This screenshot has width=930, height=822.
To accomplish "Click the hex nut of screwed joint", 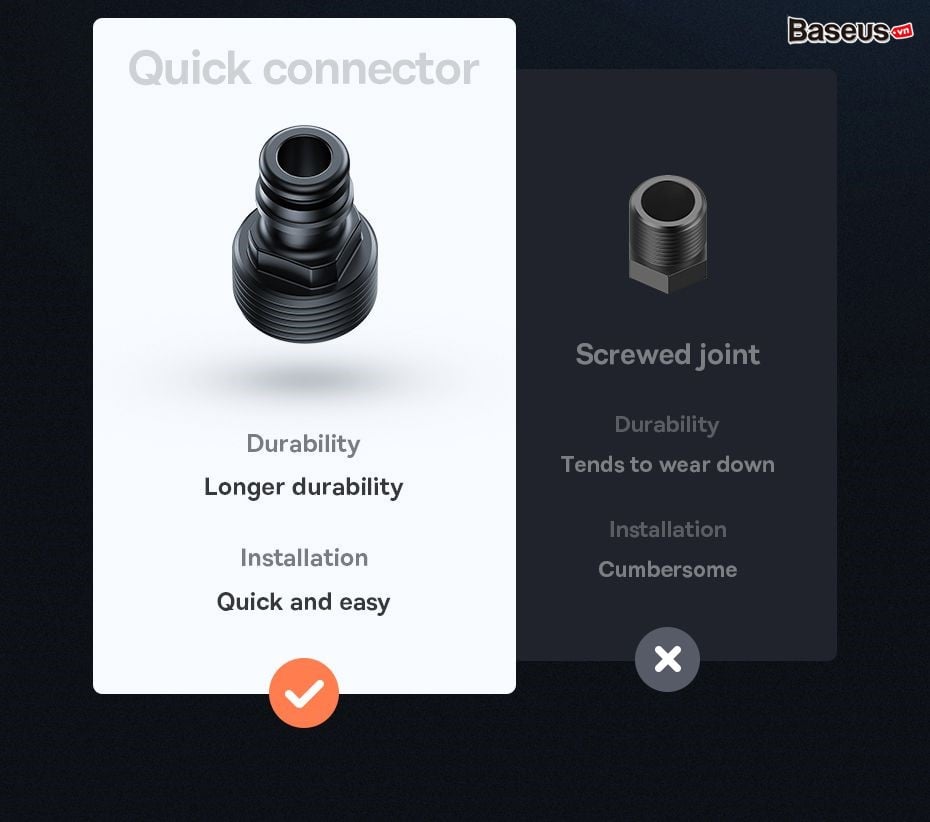I will 668,275.
